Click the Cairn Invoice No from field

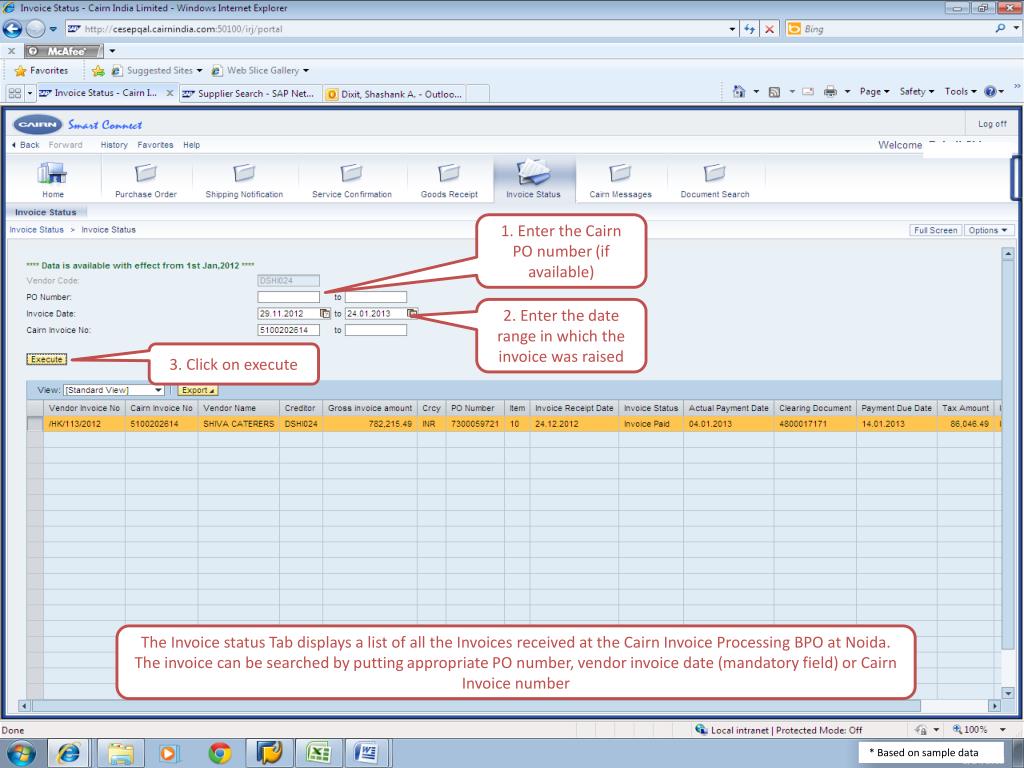coord(289,330)
